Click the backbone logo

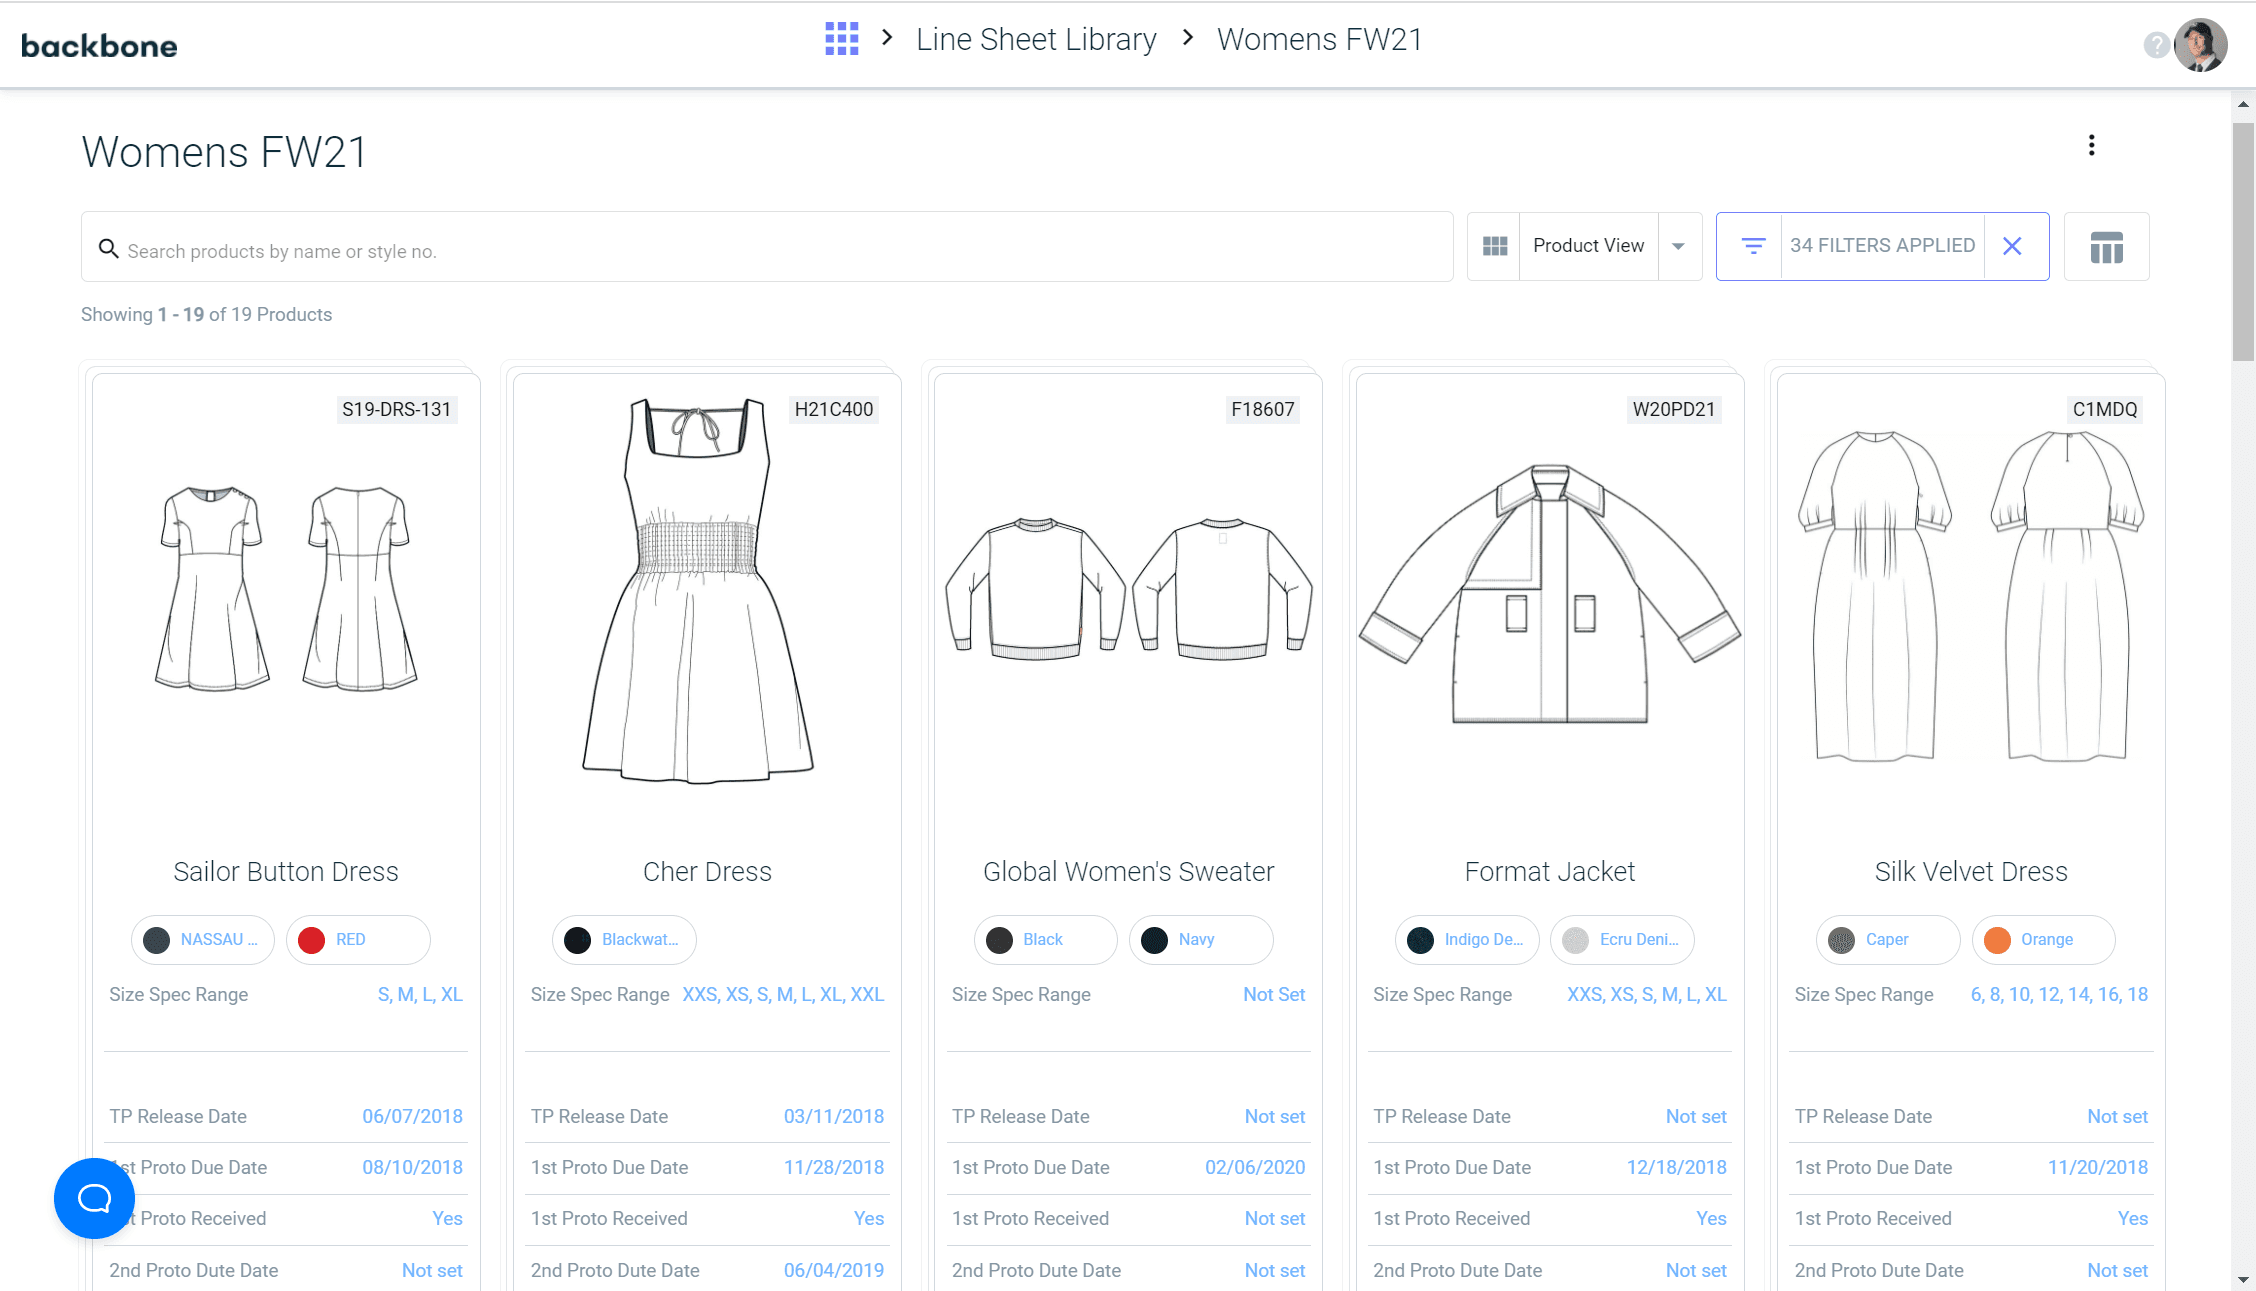(x=99, y=46)
